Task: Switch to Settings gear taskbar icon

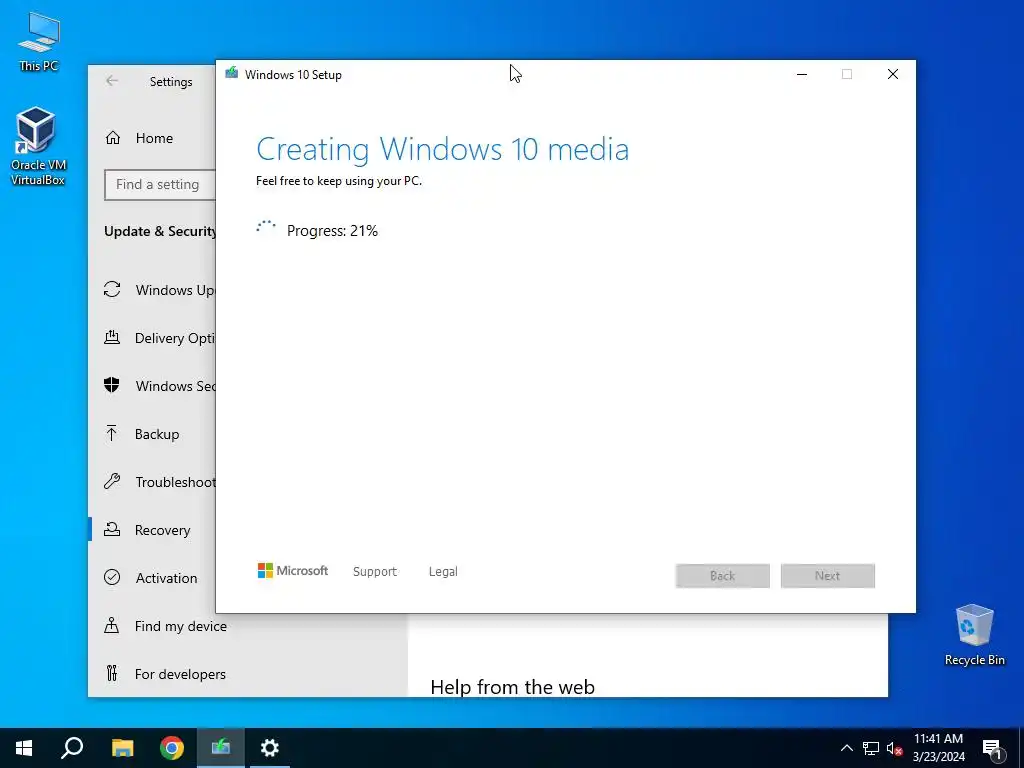Action: [270, 748]
